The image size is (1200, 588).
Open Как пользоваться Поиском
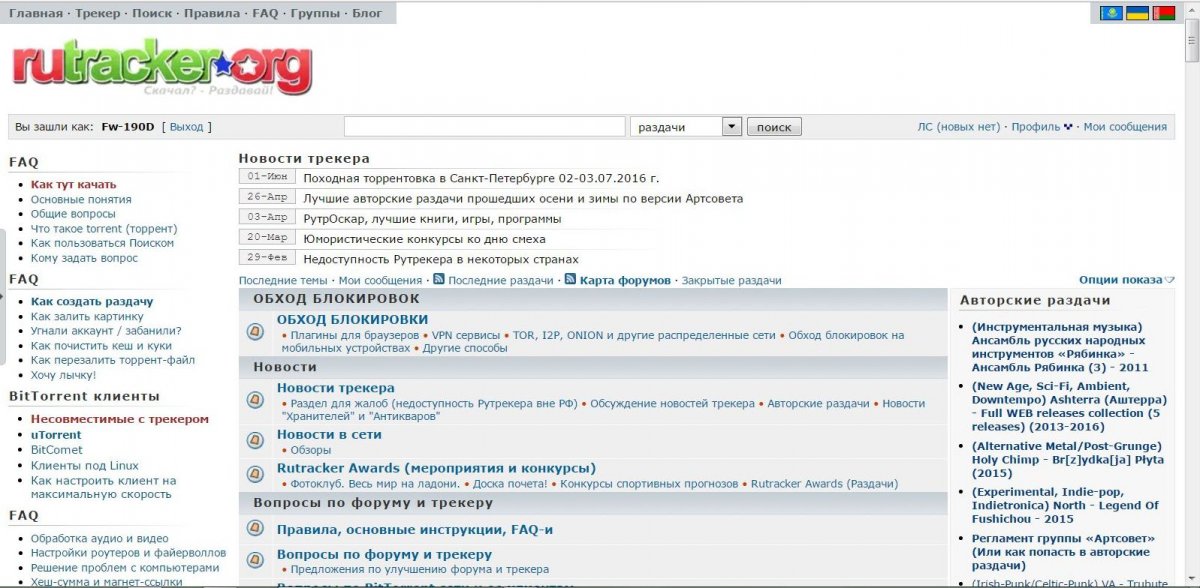tap(102, 243)
